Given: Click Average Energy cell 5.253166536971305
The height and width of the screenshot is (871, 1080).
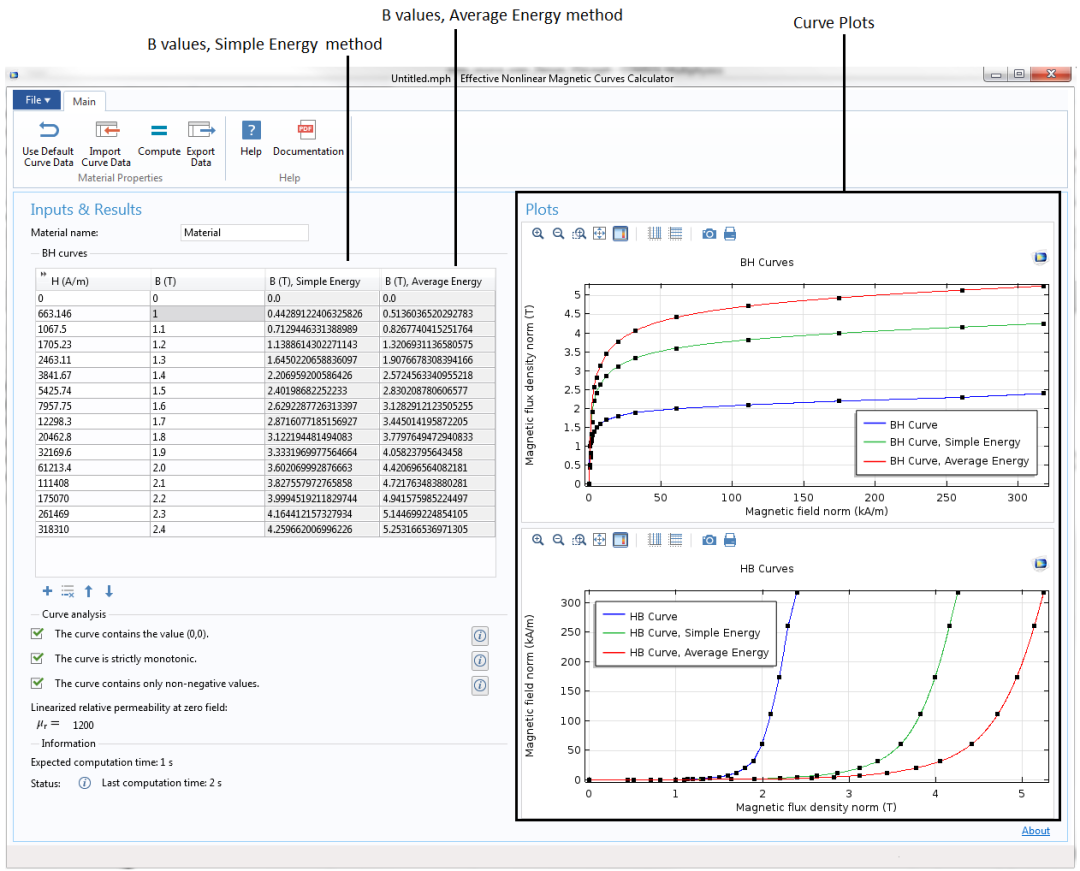Looking at the screenshot, I should (x=437, y=529).
